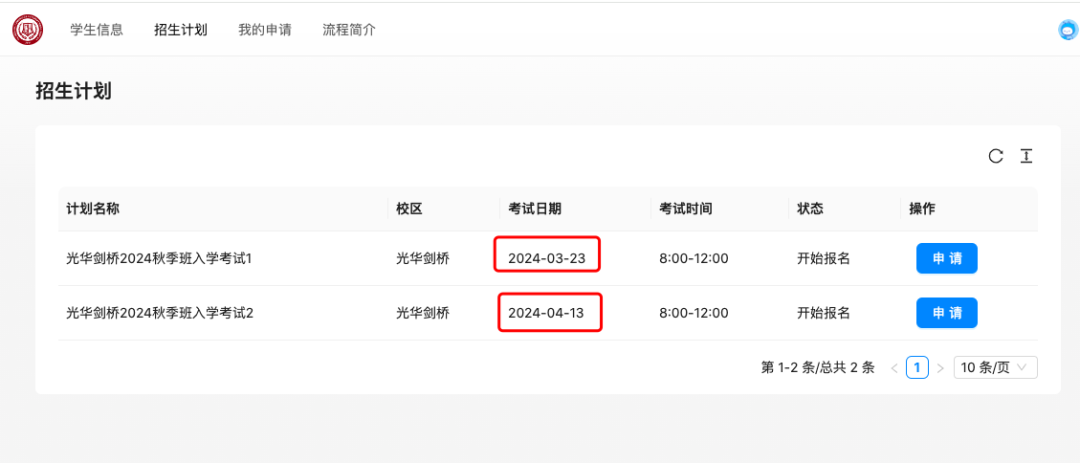1080x463 pixels.
Task: Expand the 10 条/页 page size dropdown
Action: (995, 368)
